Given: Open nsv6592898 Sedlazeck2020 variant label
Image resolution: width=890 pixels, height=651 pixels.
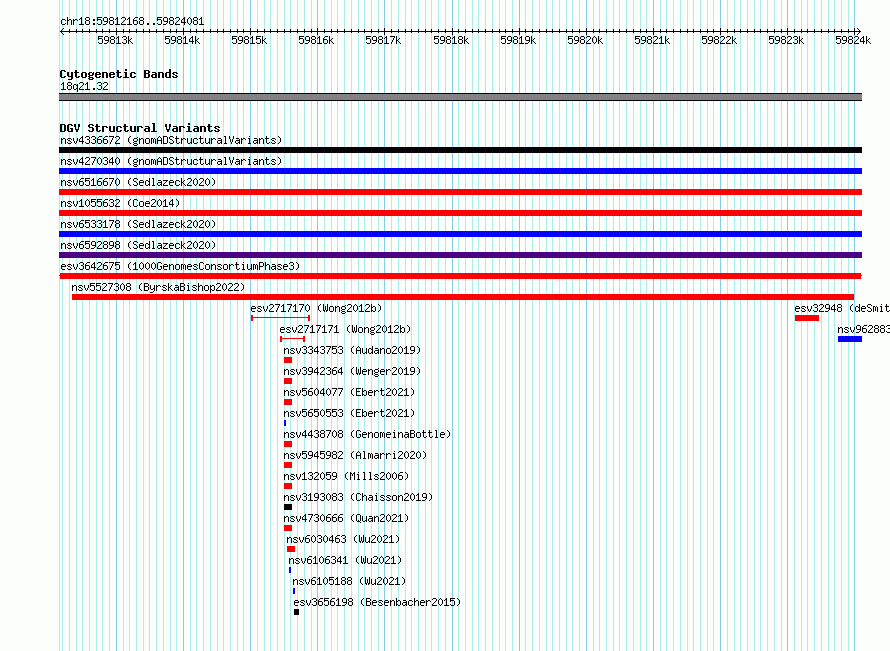Looking at the screenshot, I should (138, 245).
